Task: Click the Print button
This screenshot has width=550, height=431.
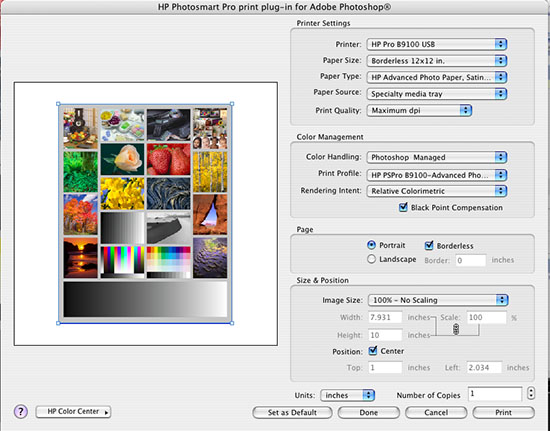Action: click(x=503, y=412)
